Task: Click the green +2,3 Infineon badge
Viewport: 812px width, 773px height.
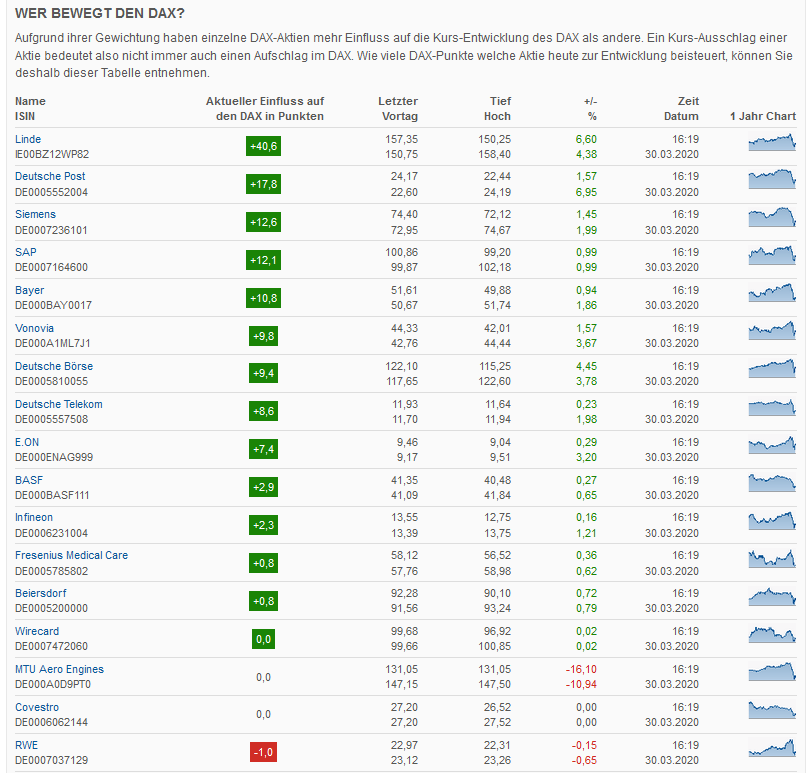Action: click(x=264, y=525)
